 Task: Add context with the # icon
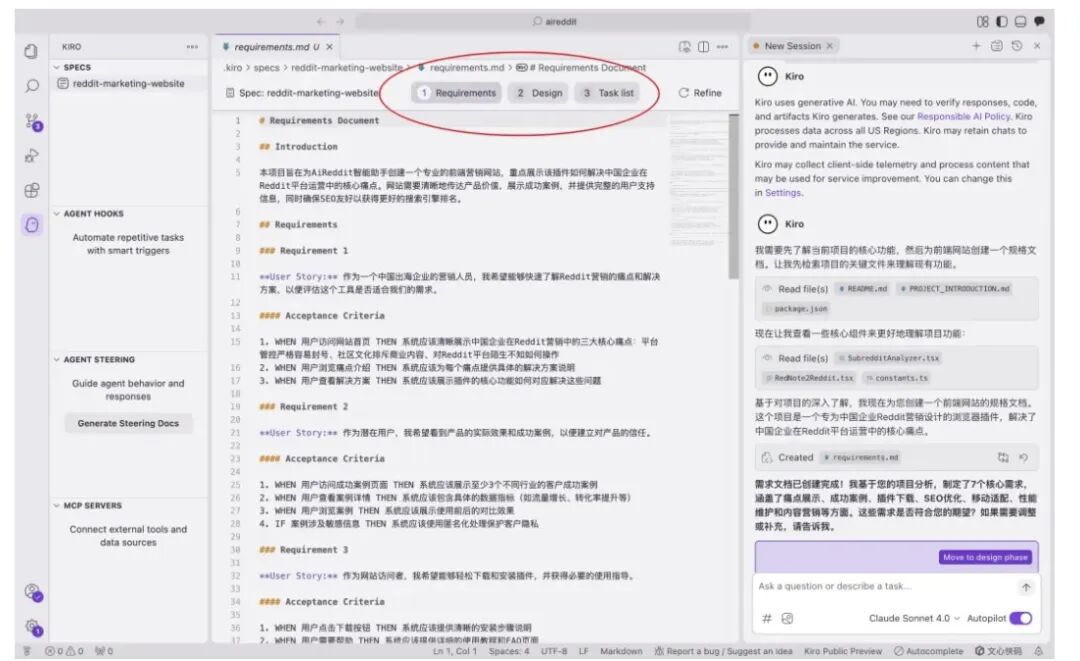[x=767, y=618]
